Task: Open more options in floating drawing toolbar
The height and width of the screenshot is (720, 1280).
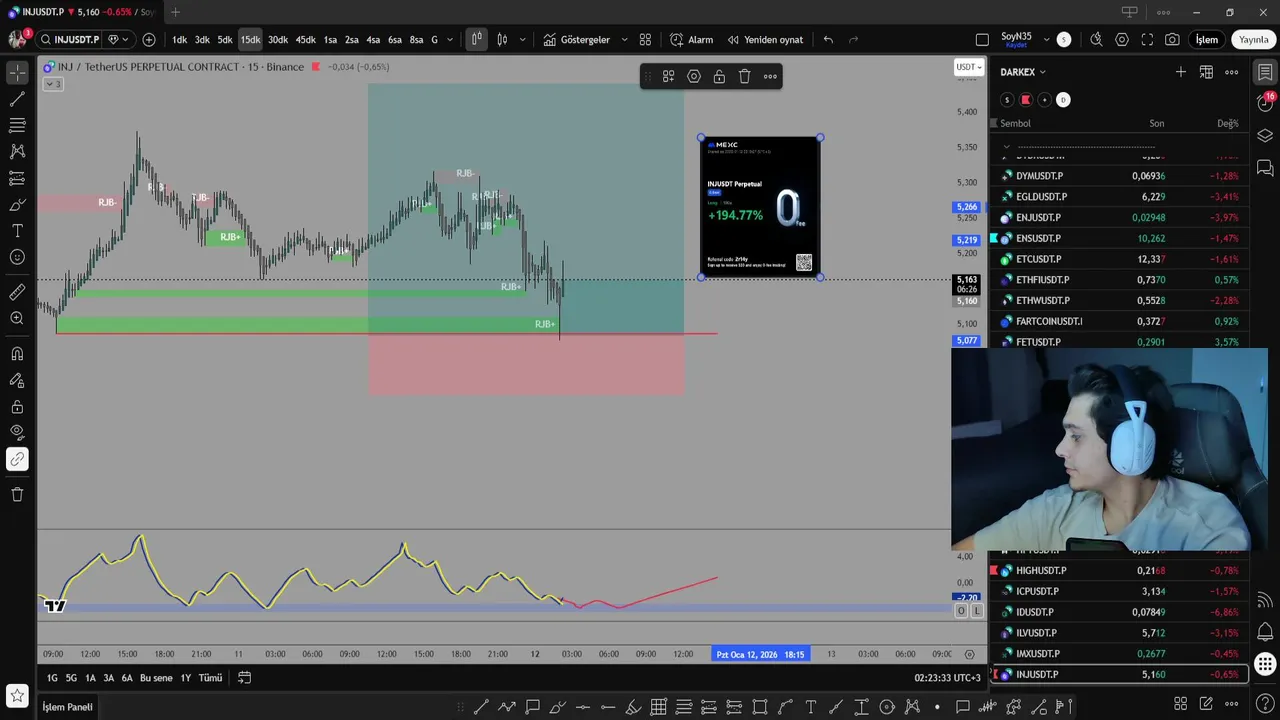Action: [x=770, y=76]
